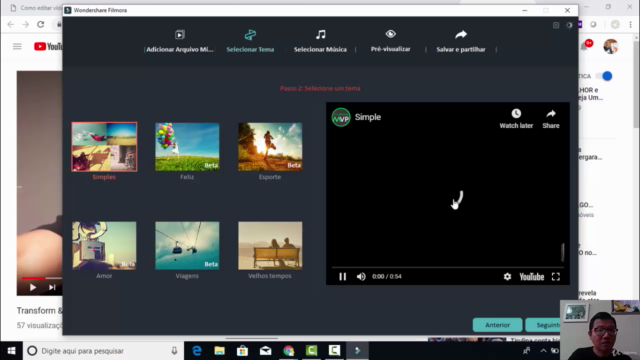Click Watch later on preview video

[x=516, y=119]
